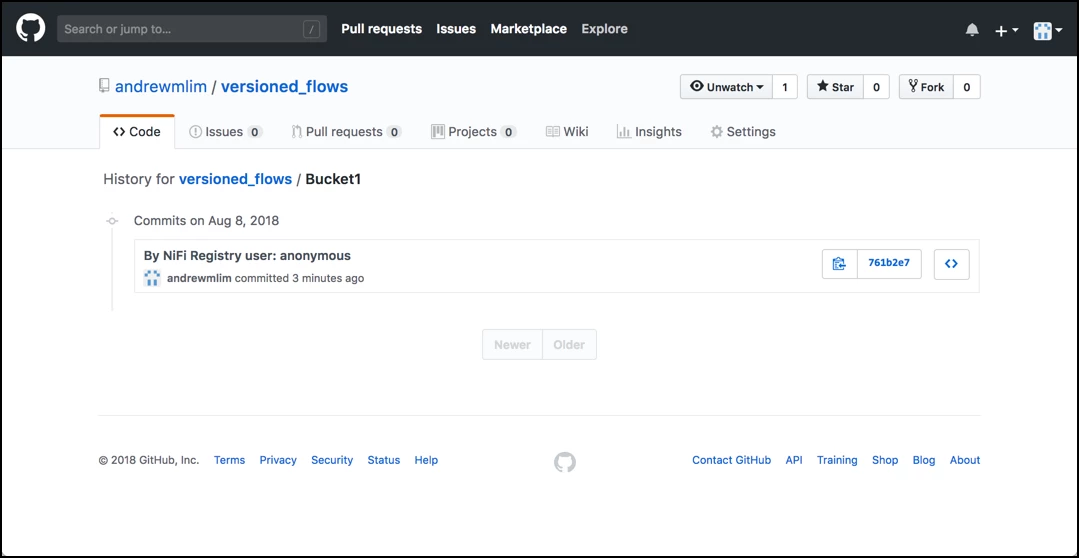
Task: Click the watchers count 1
Action: pos(785,87)
